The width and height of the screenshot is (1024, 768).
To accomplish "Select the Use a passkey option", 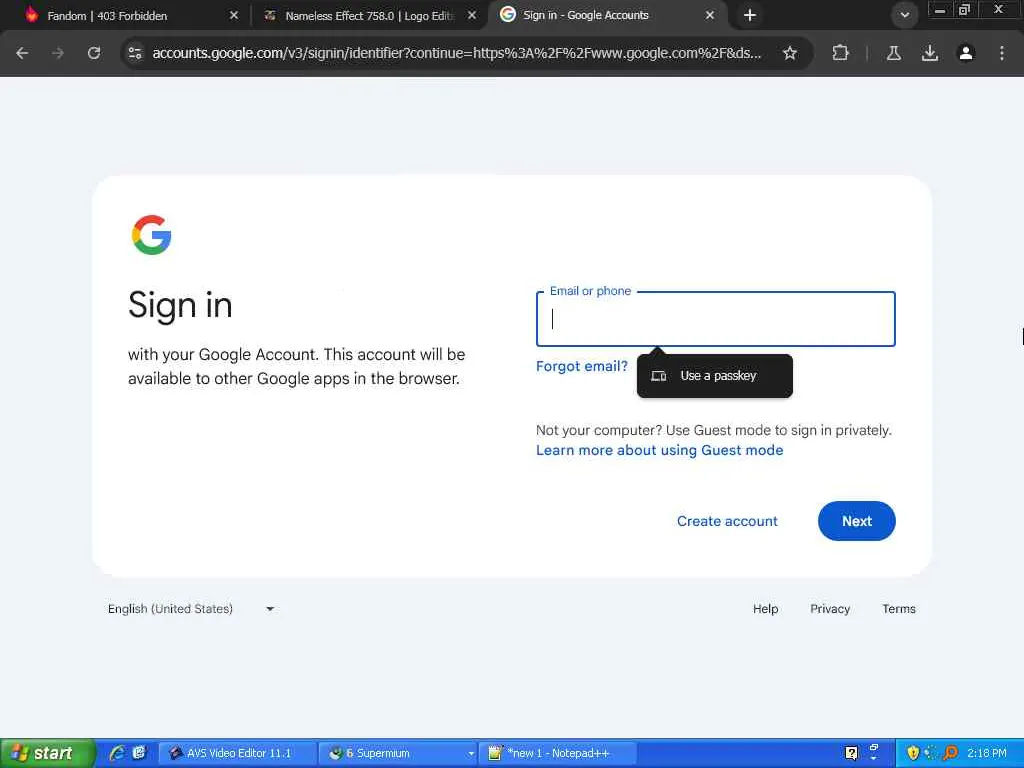I will click(x=715, y=376).
